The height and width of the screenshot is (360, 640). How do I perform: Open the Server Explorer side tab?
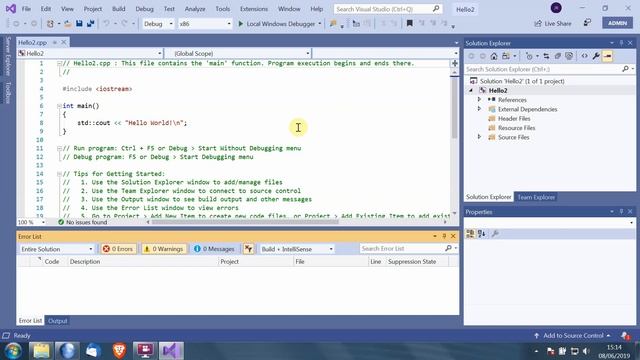click(x=8, y=56)
